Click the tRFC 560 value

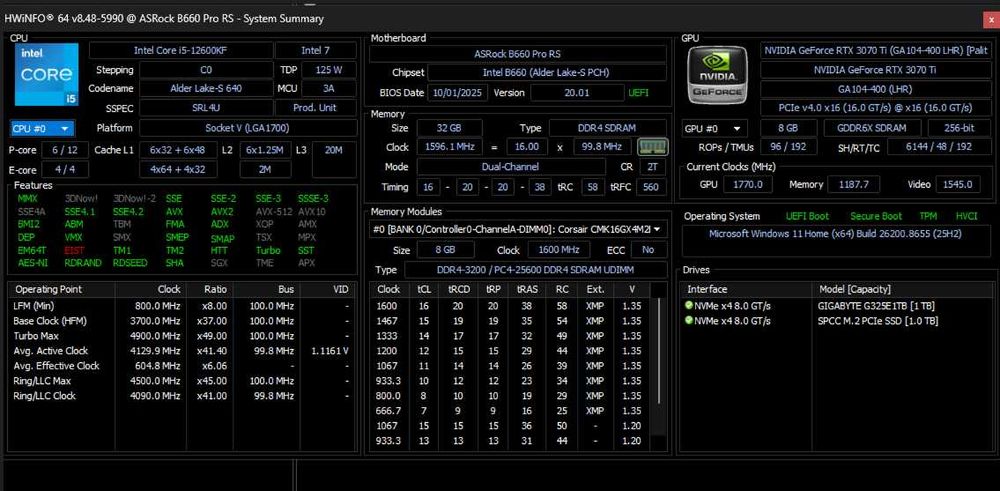(x=651, y=187)
